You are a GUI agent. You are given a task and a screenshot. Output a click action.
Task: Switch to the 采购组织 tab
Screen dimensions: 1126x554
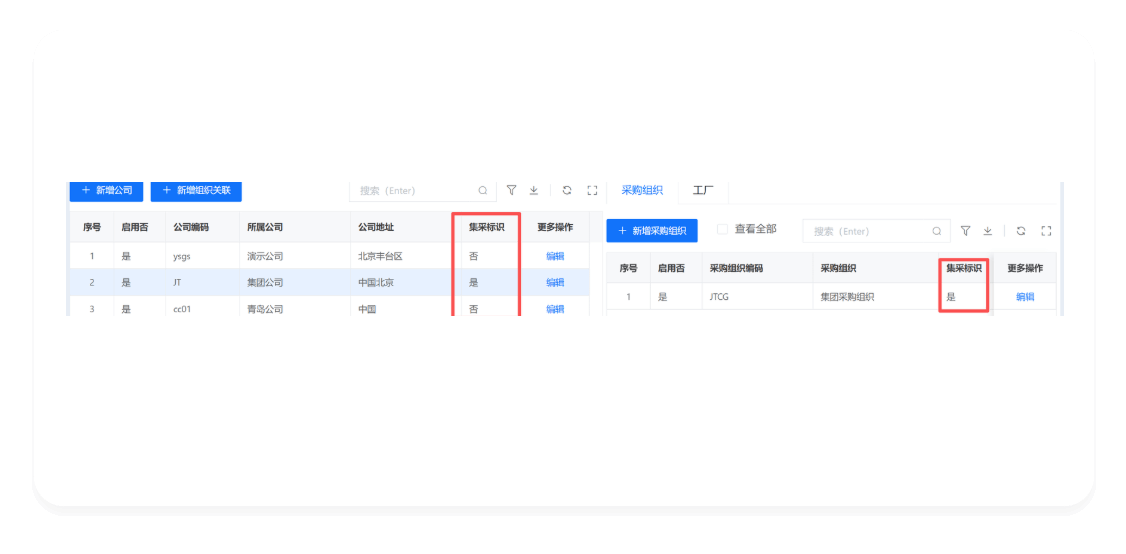[642, 191]
